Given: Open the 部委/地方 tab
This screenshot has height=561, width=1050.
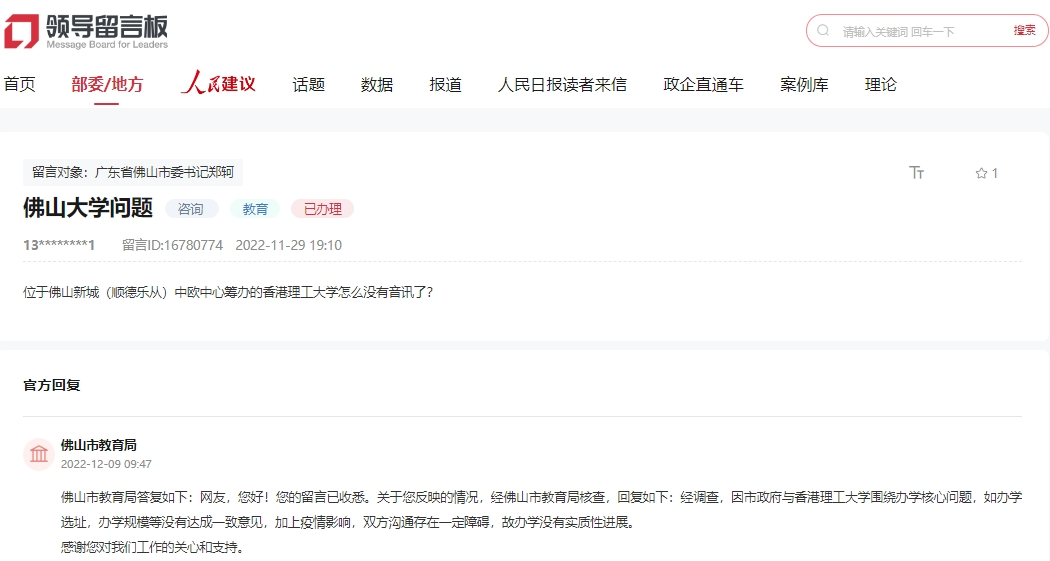Looking at the screenshot, I should (x=107, y=84).
